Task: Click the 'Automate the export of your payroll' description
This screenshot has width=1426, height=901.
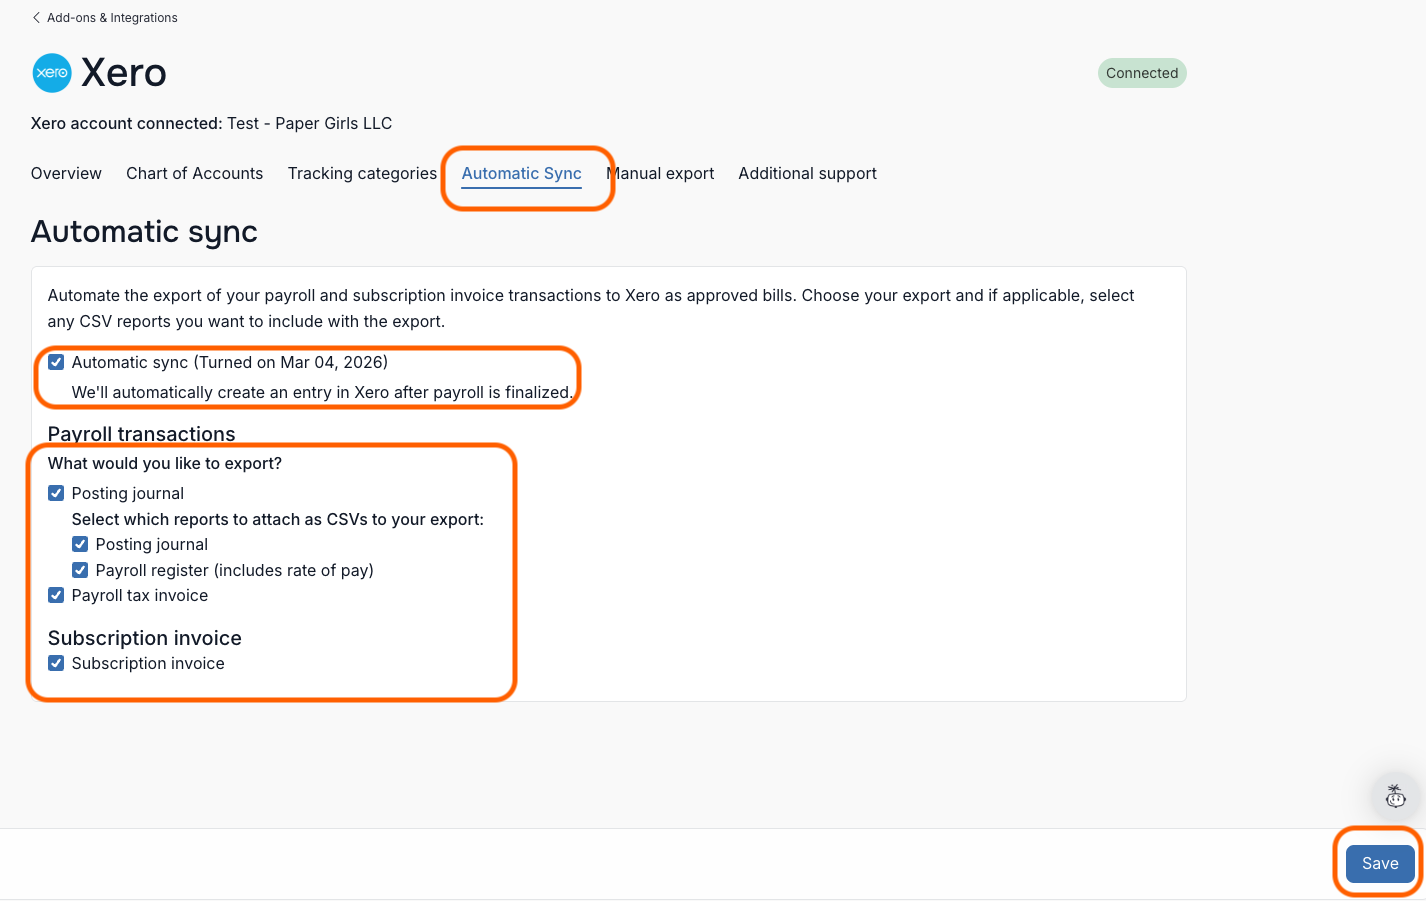Action: click(x=591, y=308)
